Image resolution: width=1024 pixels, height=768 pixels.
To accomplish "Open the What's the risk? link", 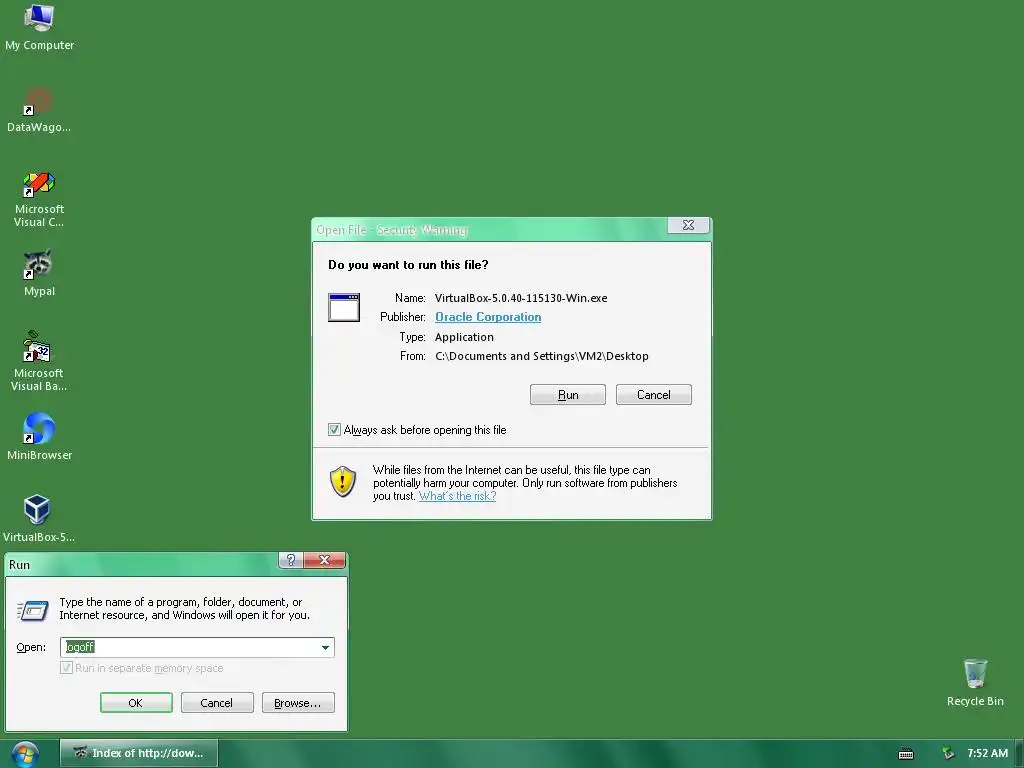I will click(457, 496).
